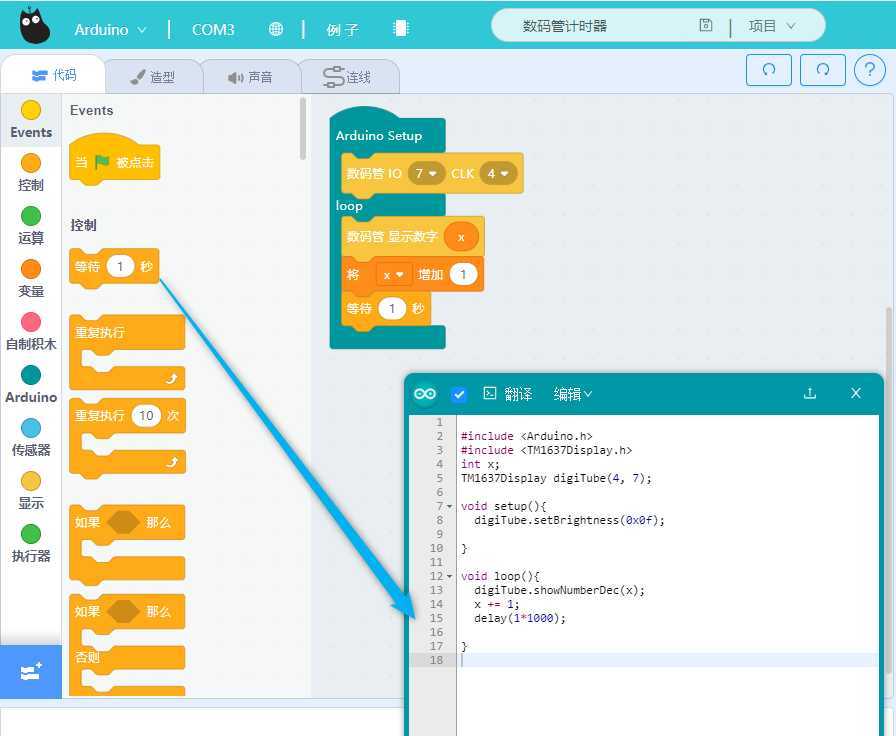Click the x variable in 显示数字 block
The width and height of the screenshot is (896, 736).
pos(461,237)
